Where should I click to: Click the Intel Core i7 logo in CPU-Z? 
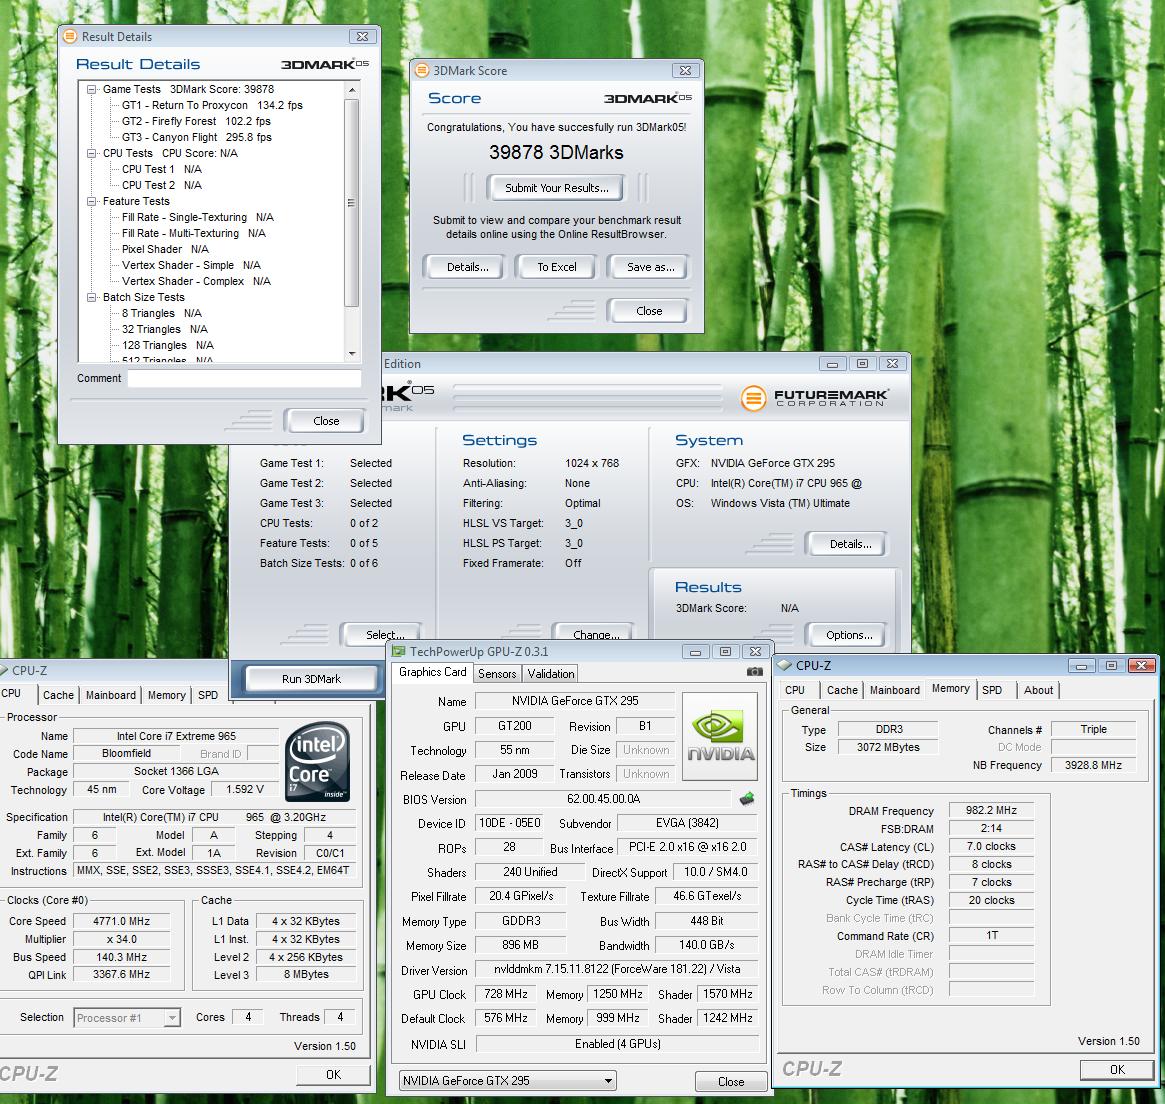click(x=318, y=762)
